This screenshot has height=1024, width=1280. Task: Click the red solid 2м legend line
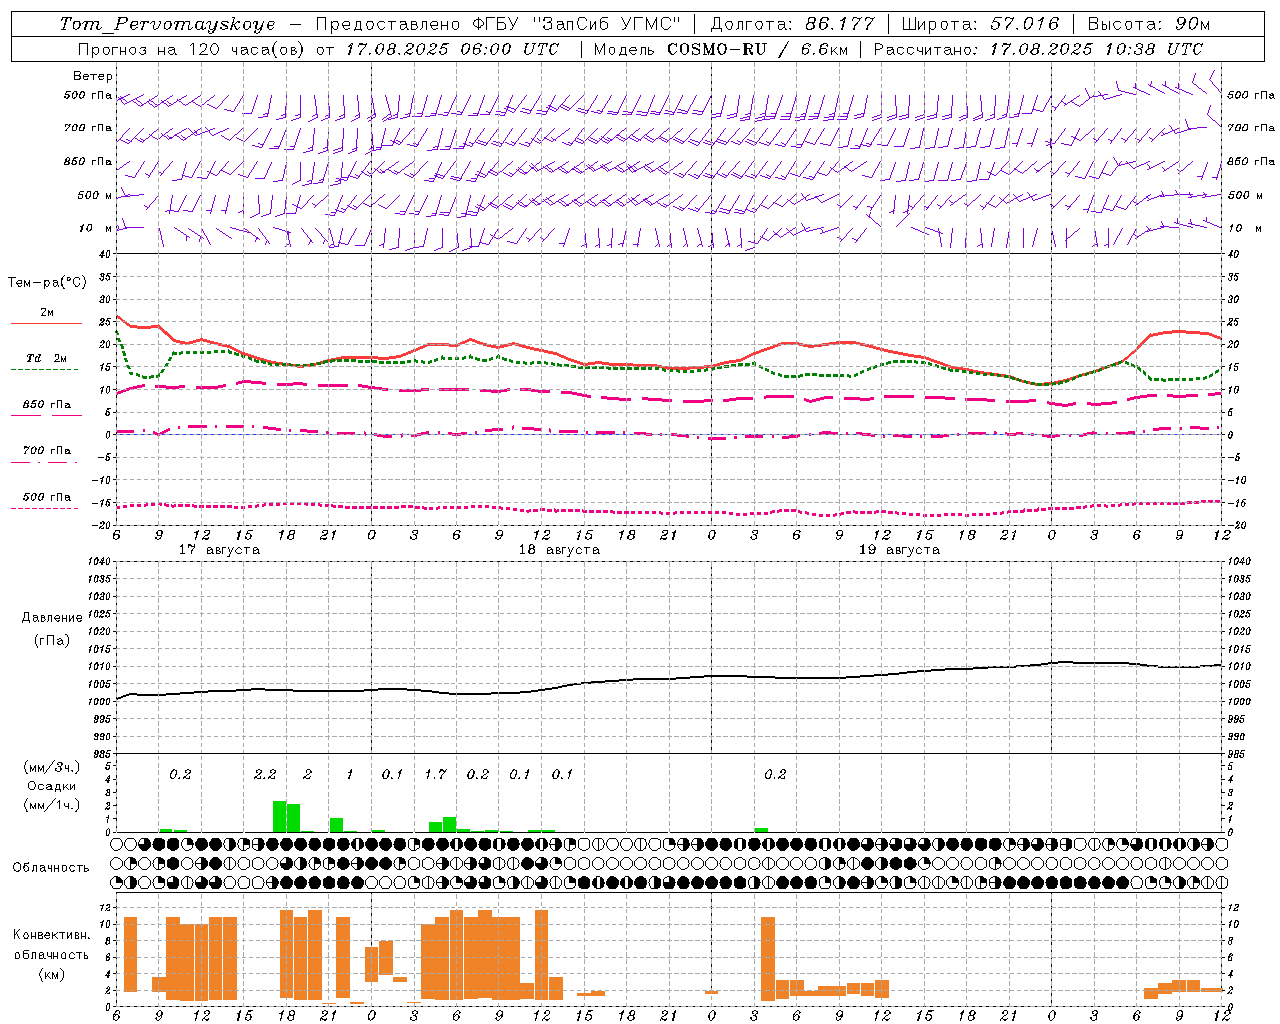(46, 324)
